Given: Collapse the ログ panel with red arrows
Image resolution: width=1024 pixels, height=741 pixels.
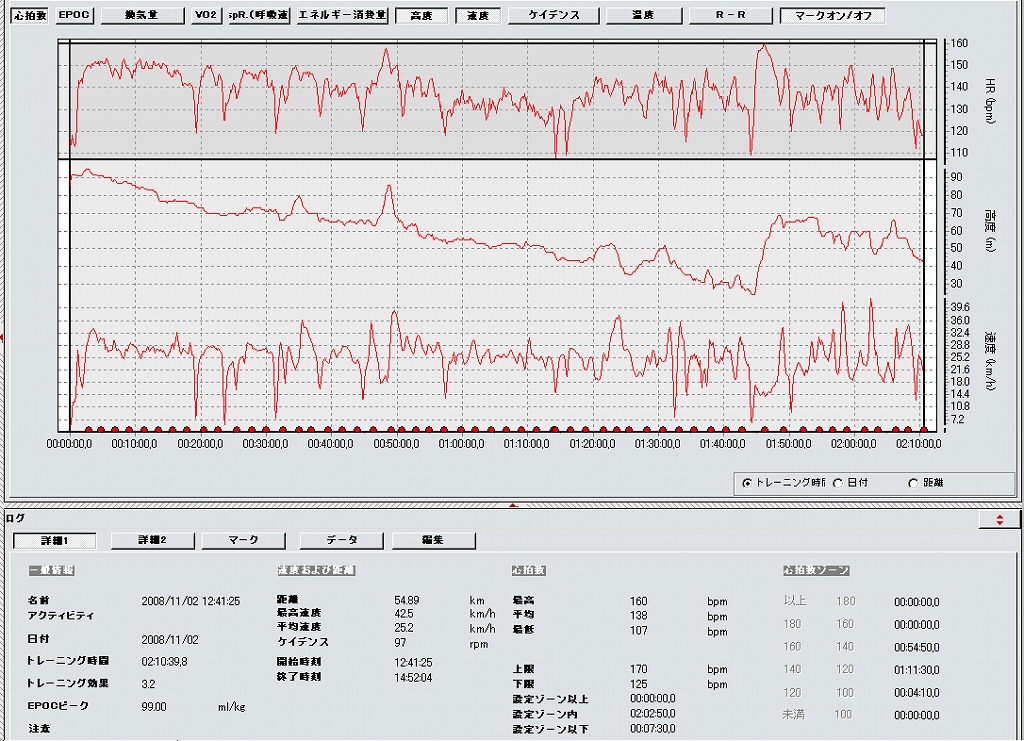Looking at the screenshot, I should 999,520.
